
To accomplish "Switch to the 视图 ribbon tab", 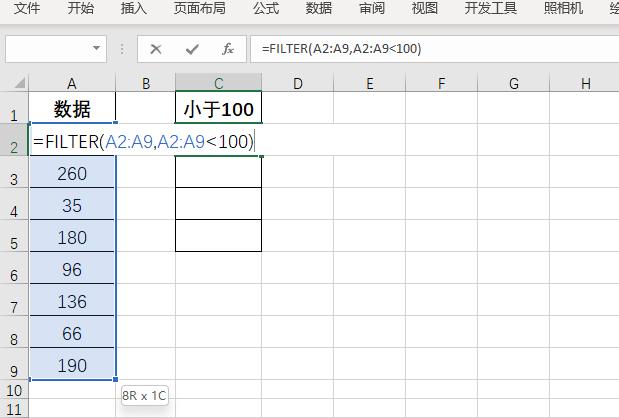I will click(x=425, y=8).
